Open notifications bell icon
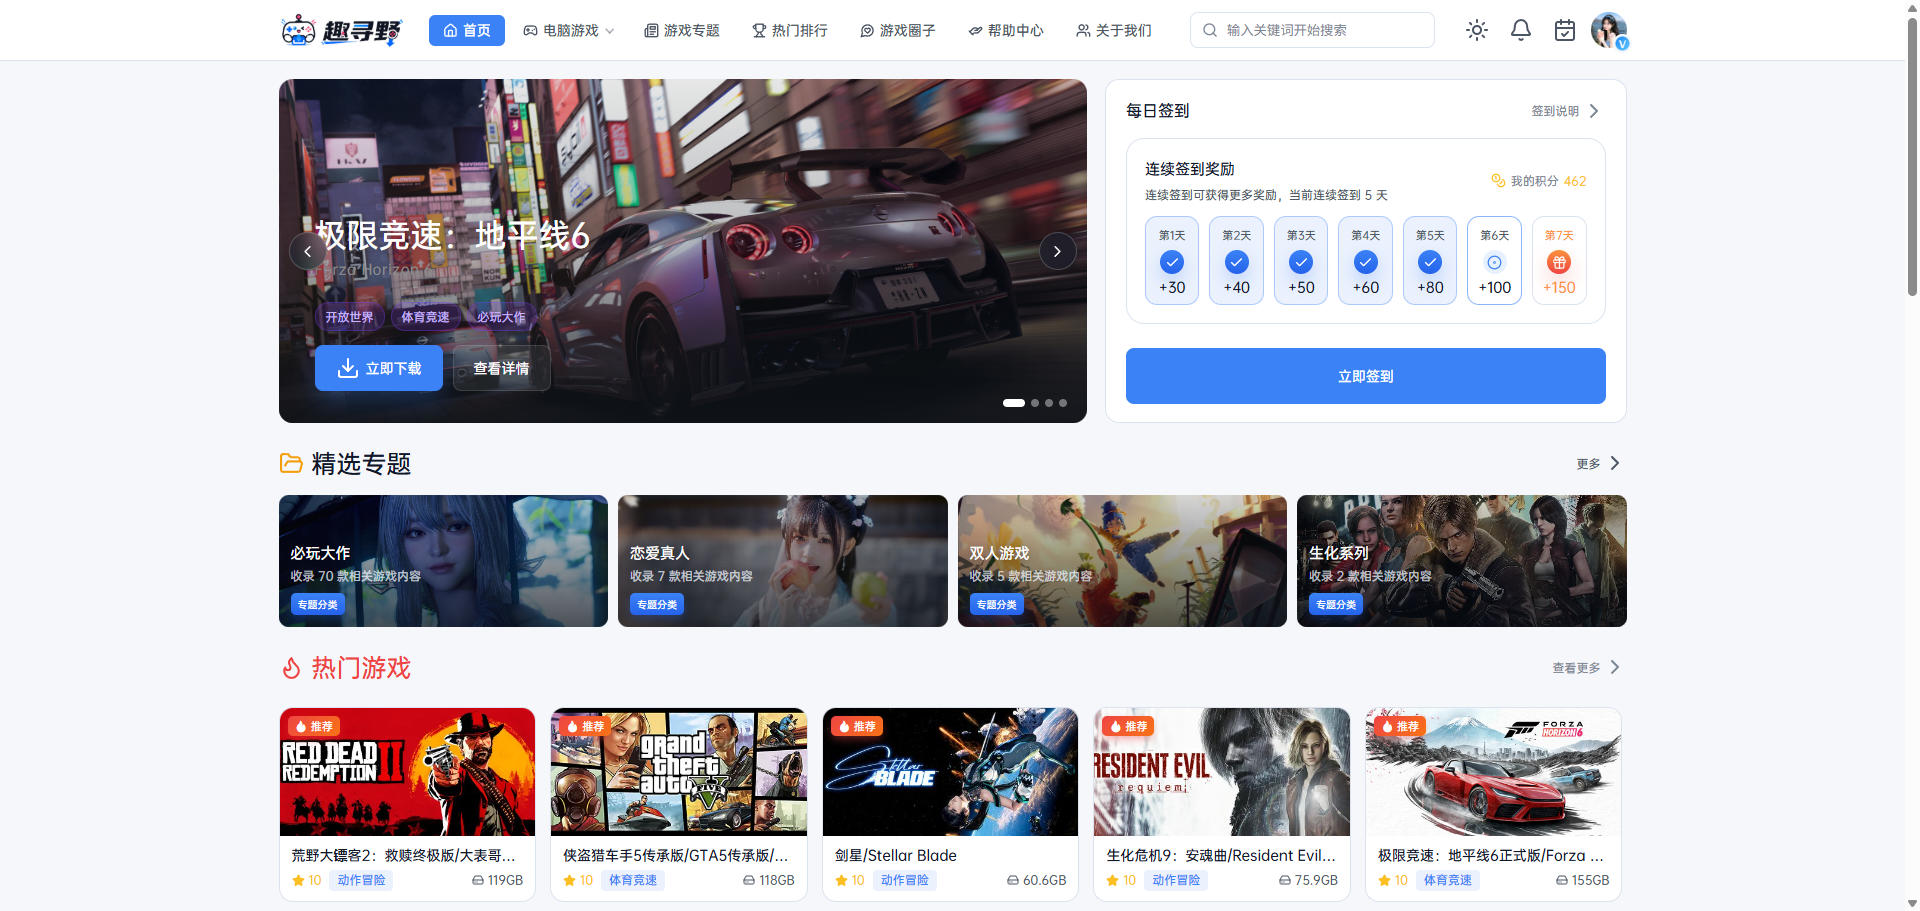 [x=1521, y=30]
